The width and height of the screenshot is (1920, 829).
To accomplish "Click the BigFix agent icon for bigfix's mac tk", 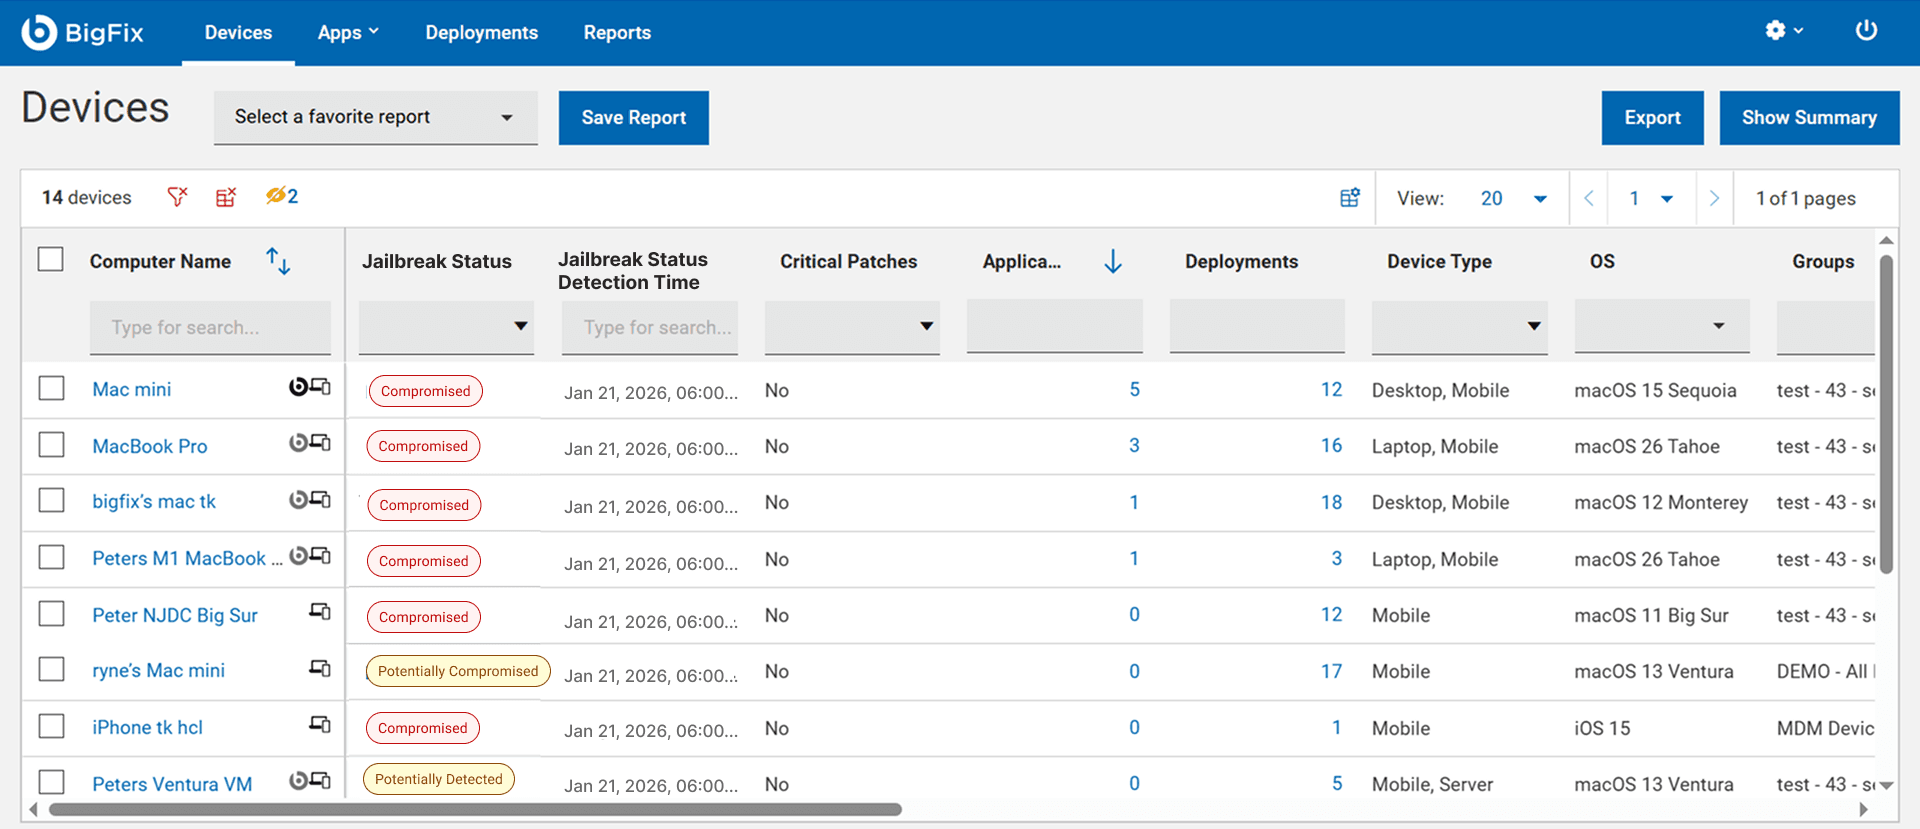I will pyautogui.click(x=298, y=500).
